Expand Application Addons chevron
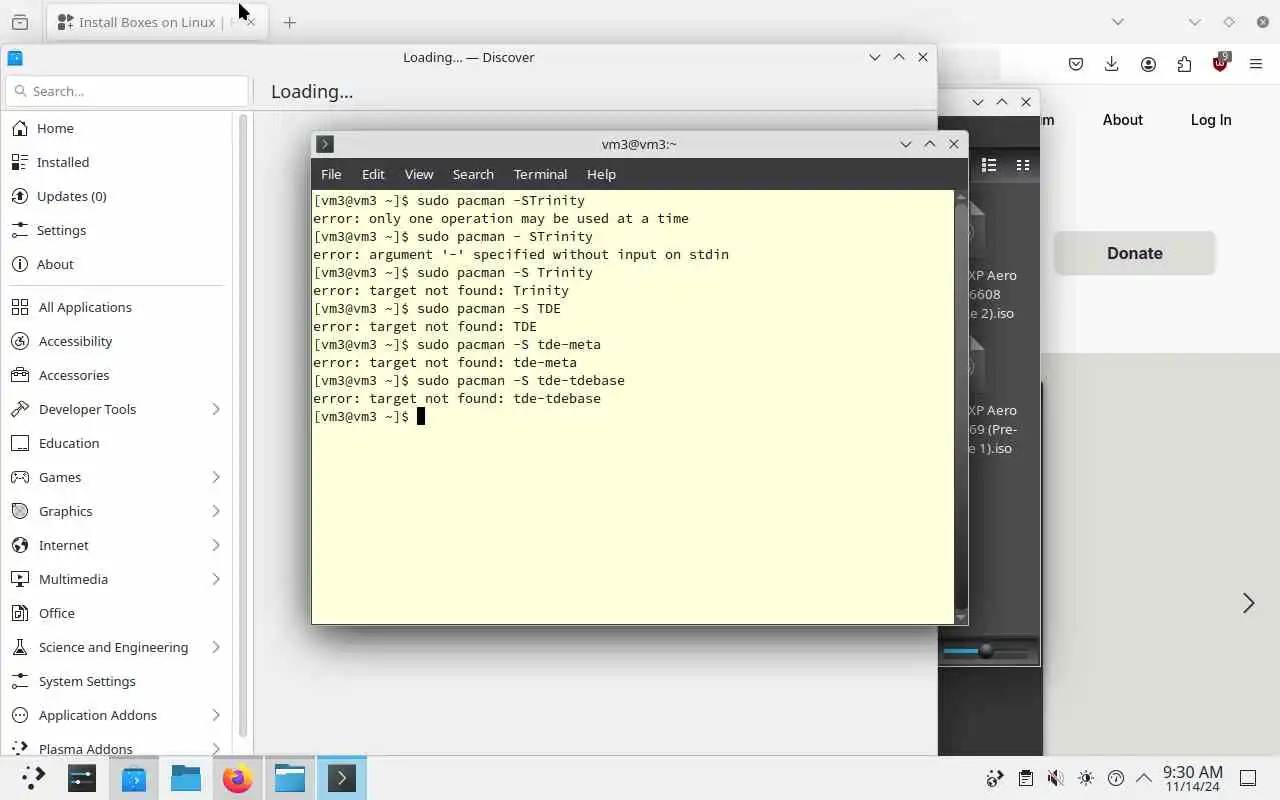 click(x=216, y=715)
